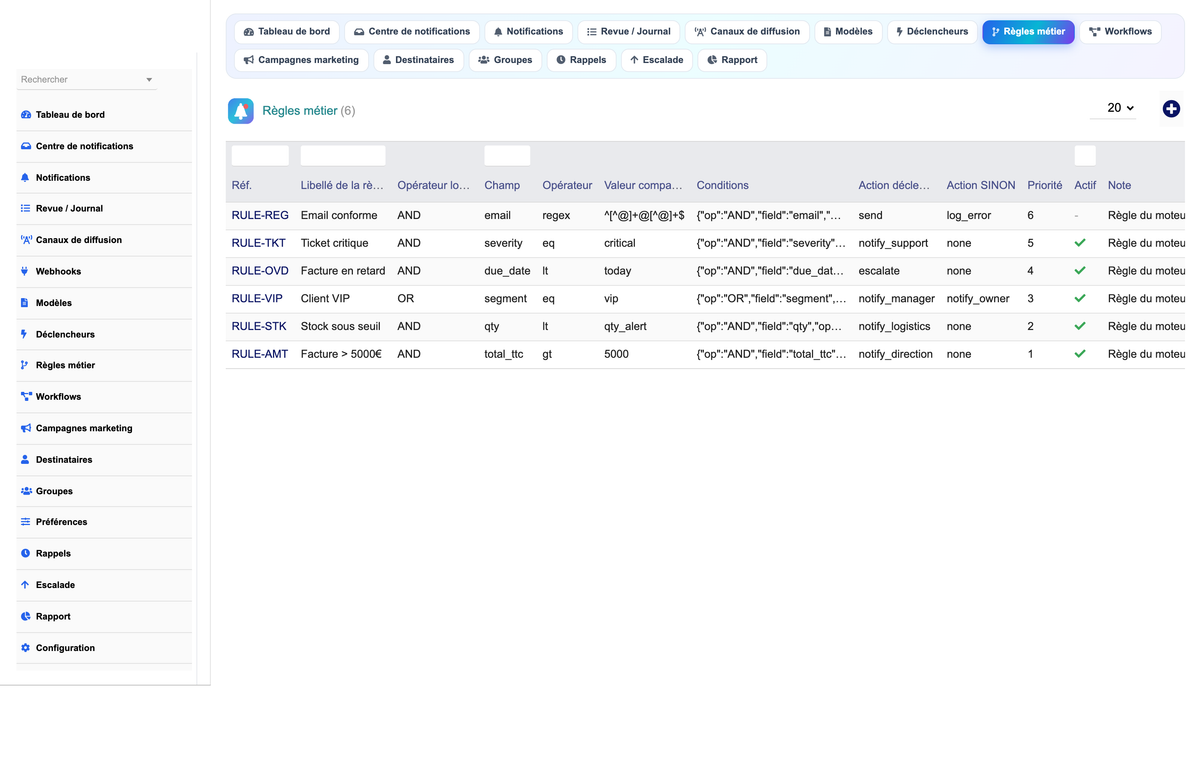Open the RULE-TKT reference link
Viewport: 1200px width, 780px height.
(x=258, y=243)
